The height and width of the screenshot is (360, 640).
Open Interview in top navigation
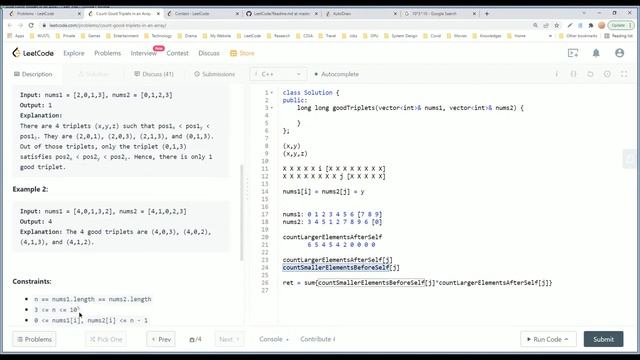pos(144,53)
